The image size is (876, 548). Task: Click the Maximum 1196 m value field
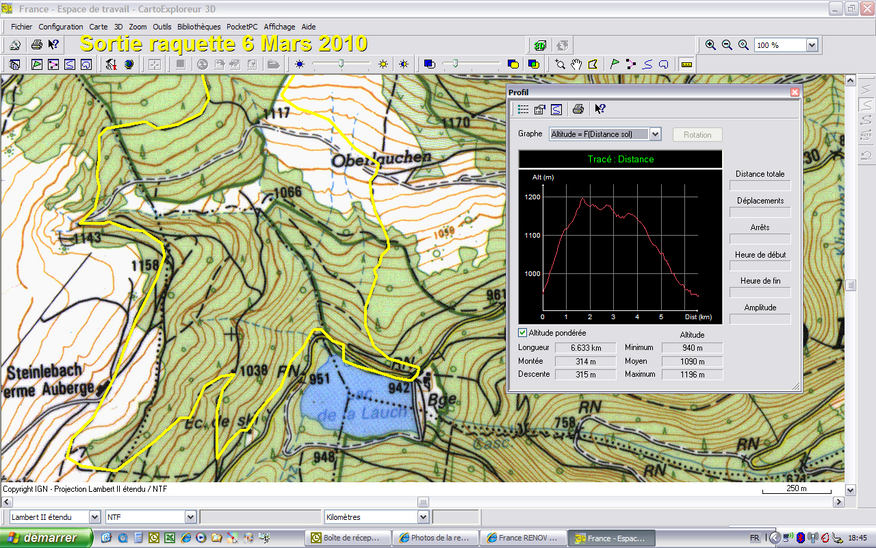[692, 374]
